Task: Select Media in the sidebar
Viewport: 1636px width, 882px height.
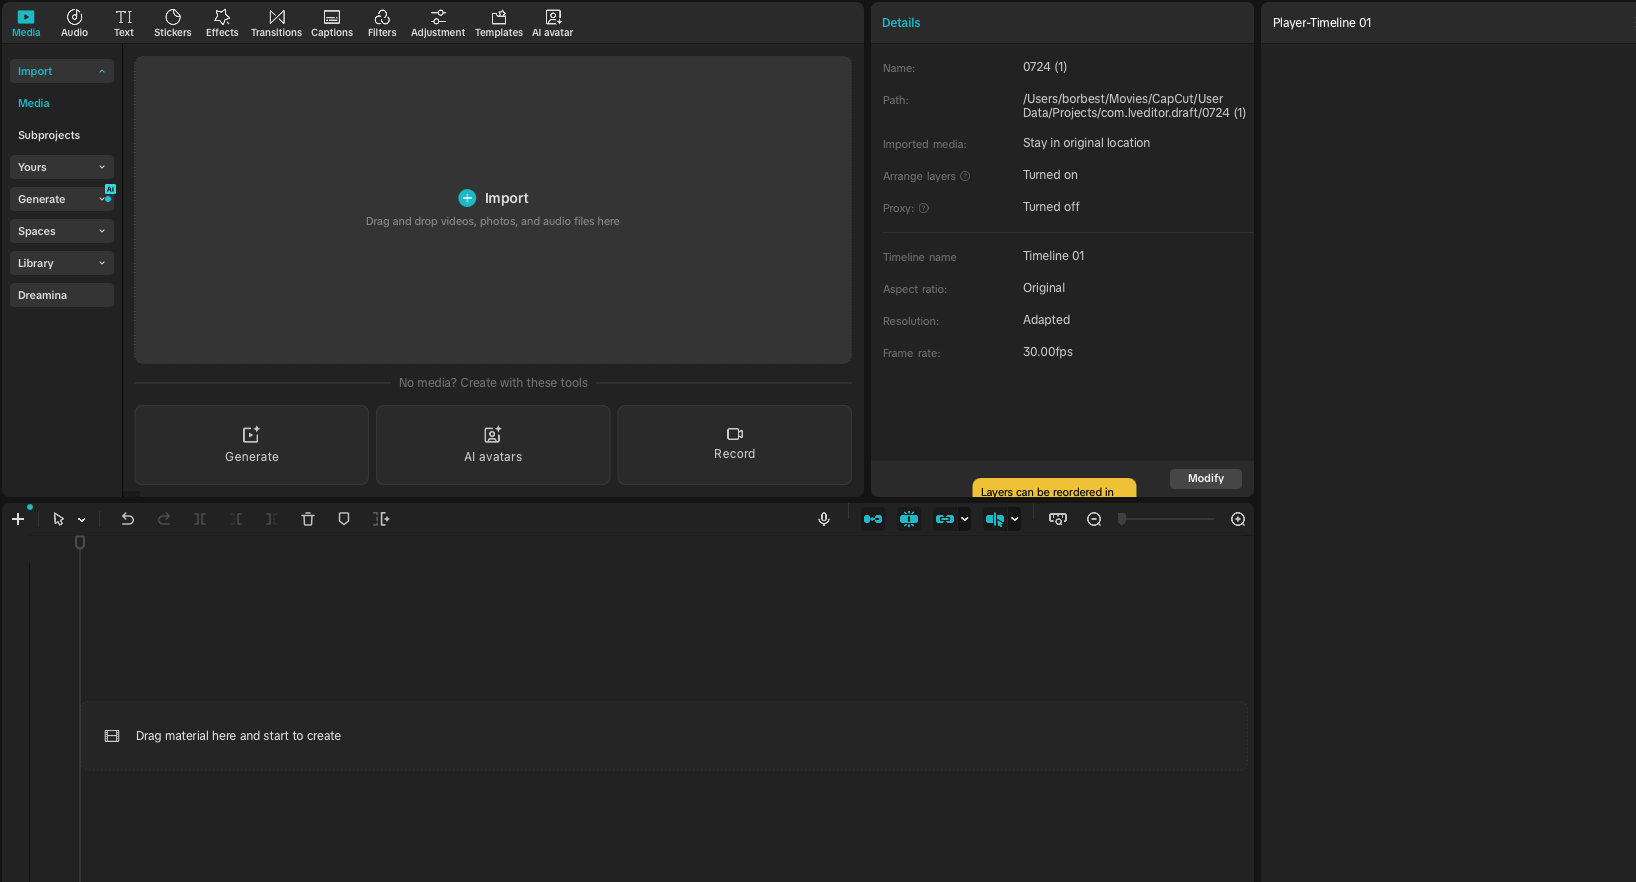Action: pos(34,103)
